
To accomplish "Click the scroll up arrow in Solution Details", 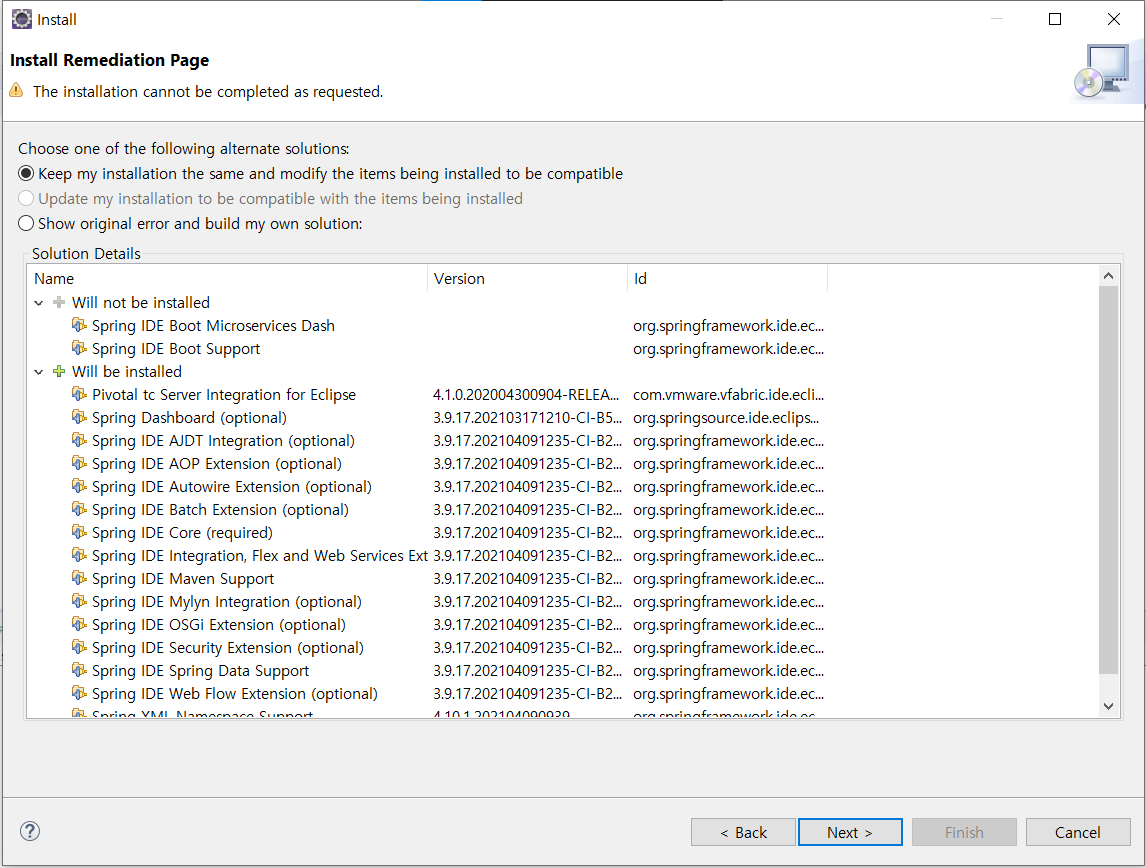I will [1108, 275].
